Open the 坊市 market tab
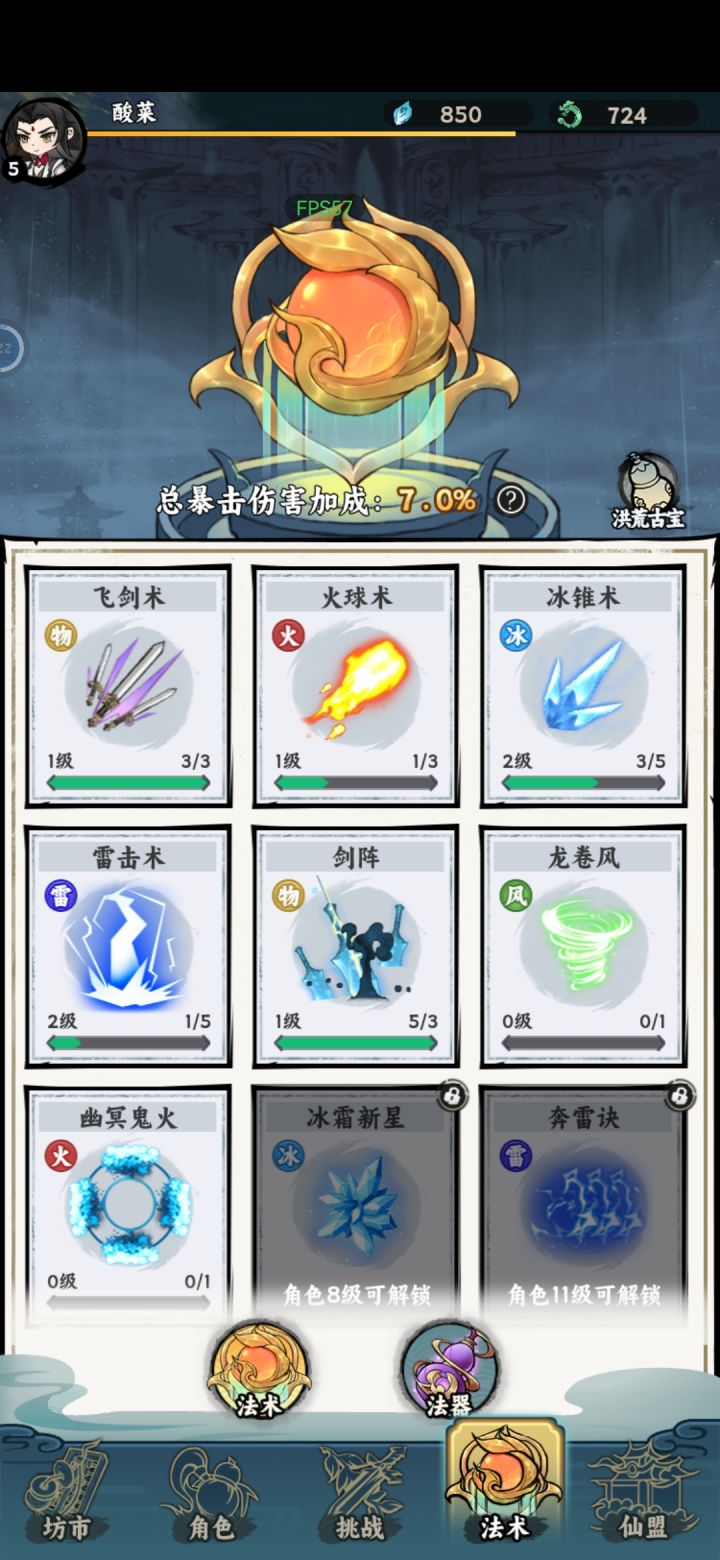The height and width of the screenshot is (1560, 720). (x=67, y=1490)
